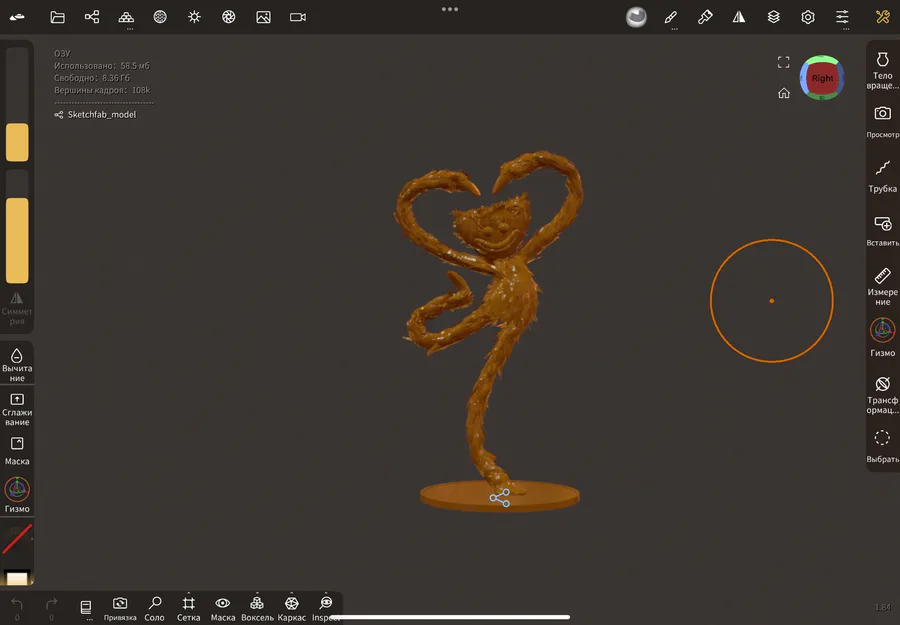Screen dimensions: 900x625
Task: Select Выбрать (select) tool
Action: click(883, 446)
